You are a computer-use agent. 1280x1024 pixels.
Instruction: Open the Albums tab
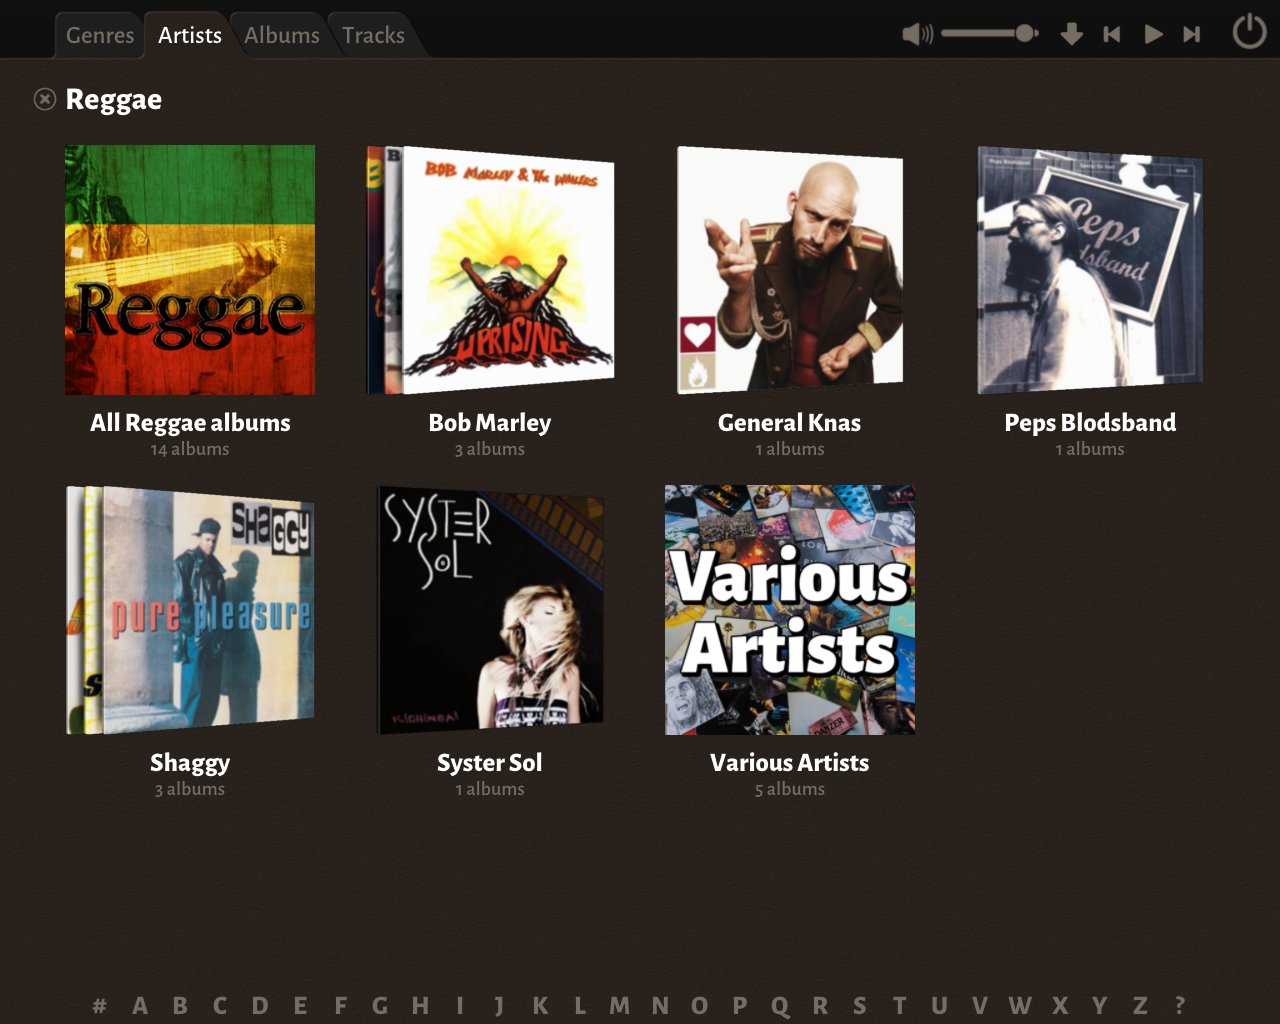281,35
